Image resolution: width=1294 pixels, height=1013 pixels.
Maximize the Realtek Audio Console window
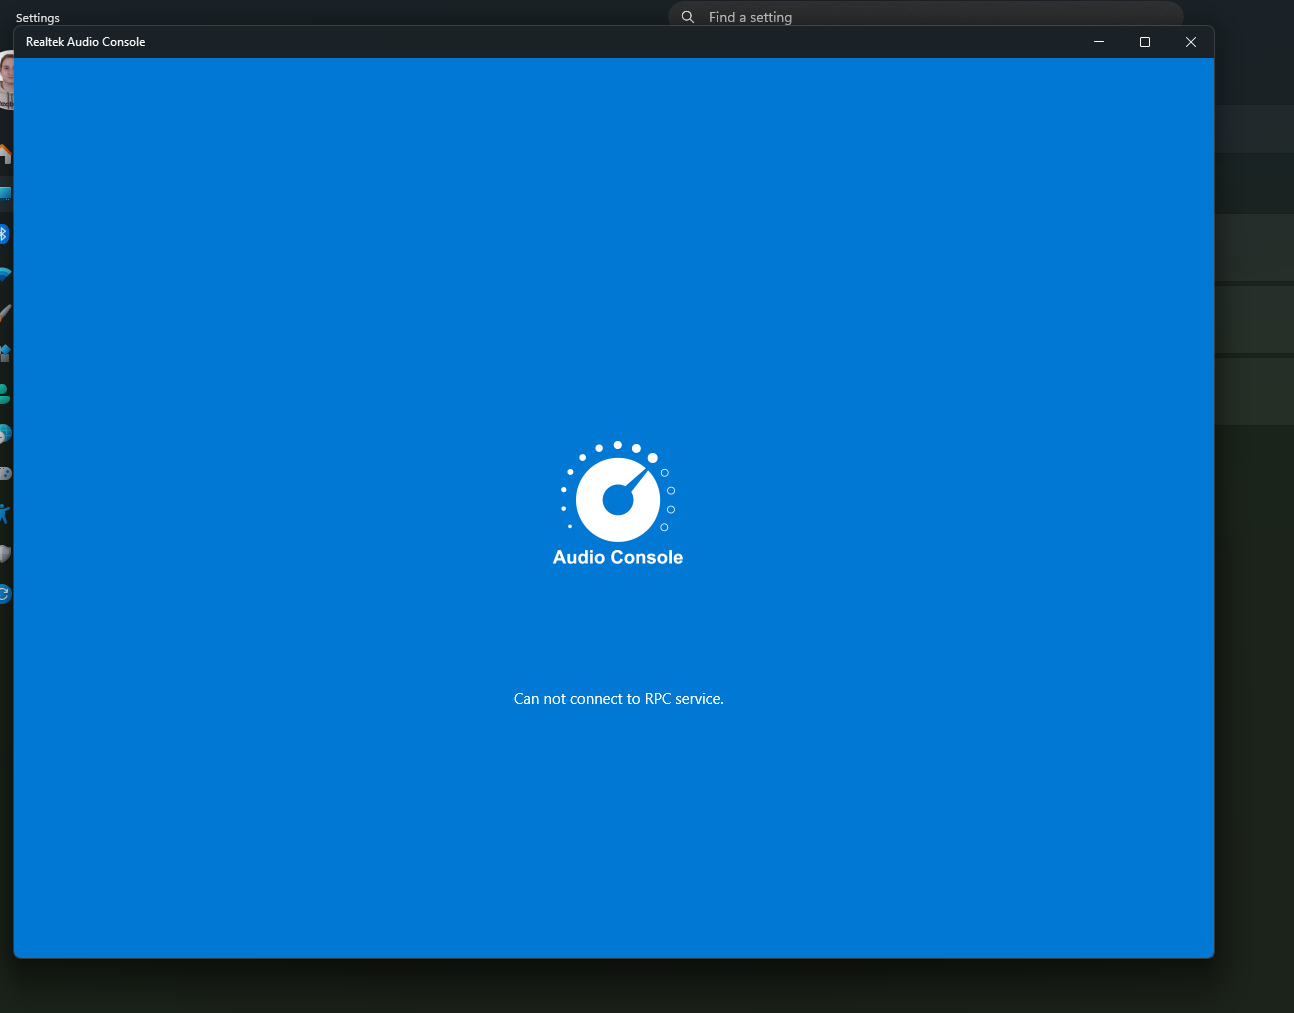(x=1145, y=42)
